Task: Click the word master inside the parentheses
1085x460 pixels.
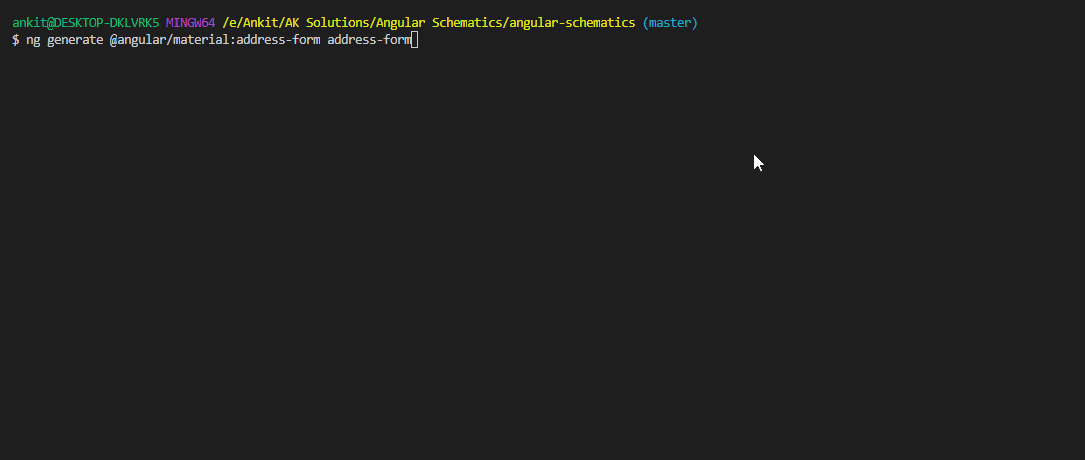Action: (670, 23)
